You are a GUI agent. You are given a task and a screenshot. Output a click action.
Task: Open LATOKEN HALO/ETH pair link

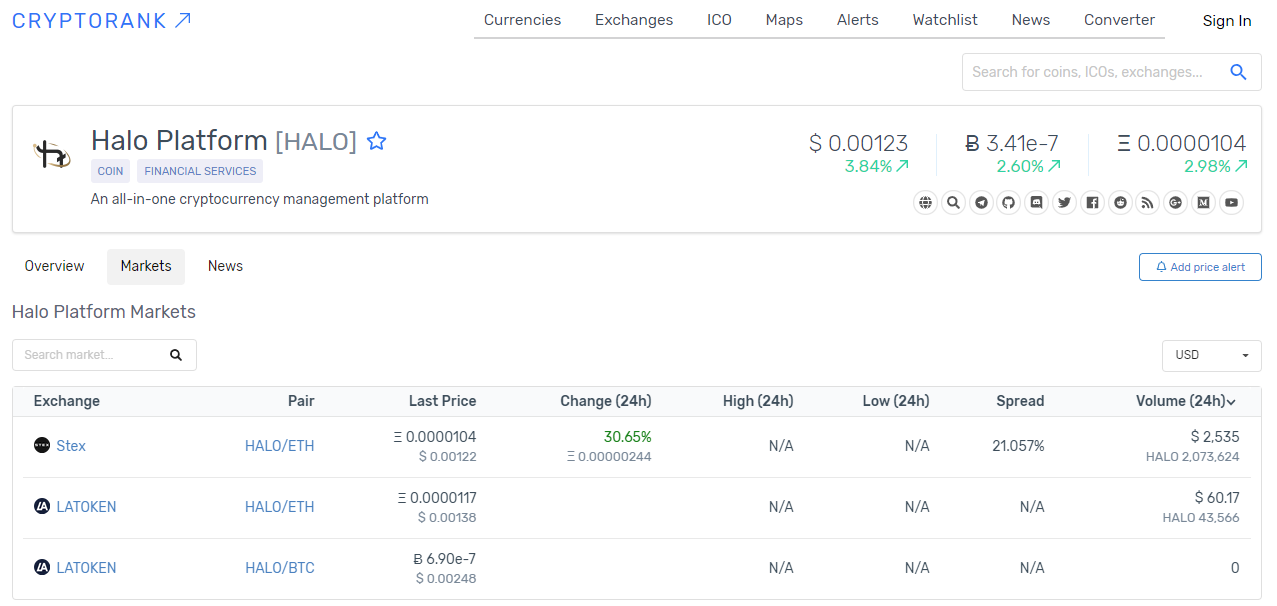click(x=279, y=507)
